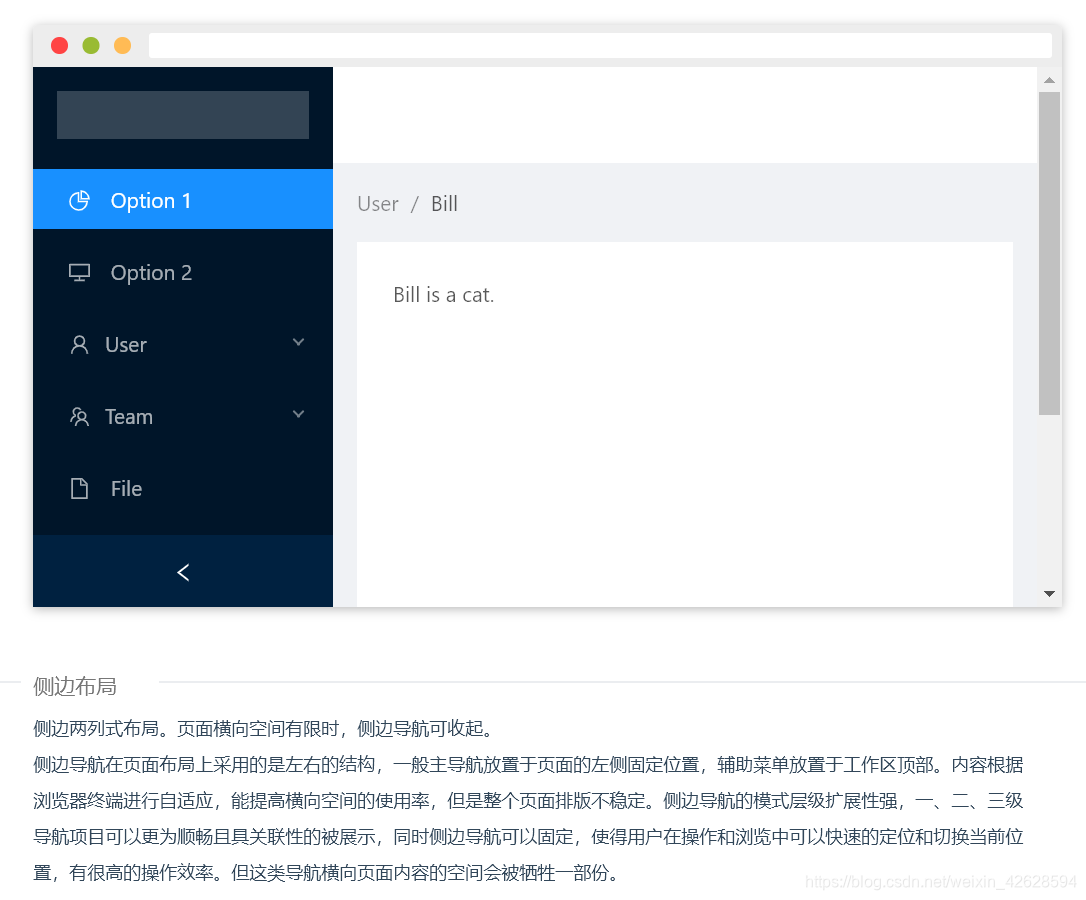Click the User breadcrumb link
Screen dimensions: 1086x900
click(x=377, y=204)
